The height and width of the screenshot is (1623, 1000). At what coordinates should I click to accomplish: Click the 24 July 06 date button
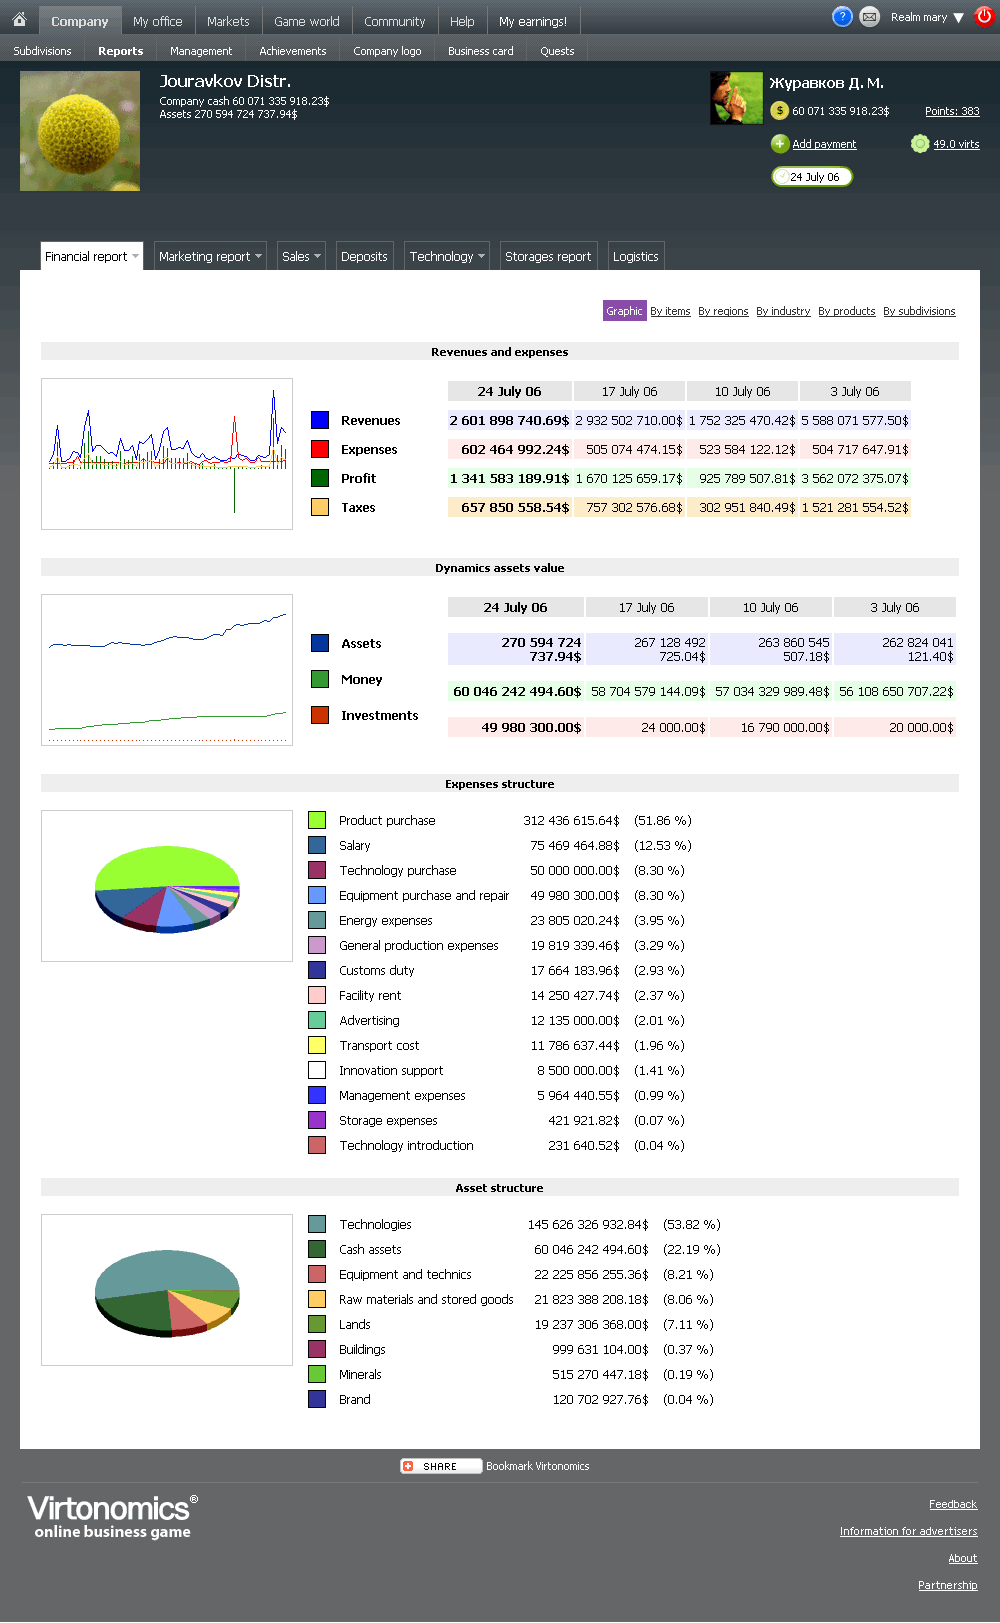click(x=812, y=177)
